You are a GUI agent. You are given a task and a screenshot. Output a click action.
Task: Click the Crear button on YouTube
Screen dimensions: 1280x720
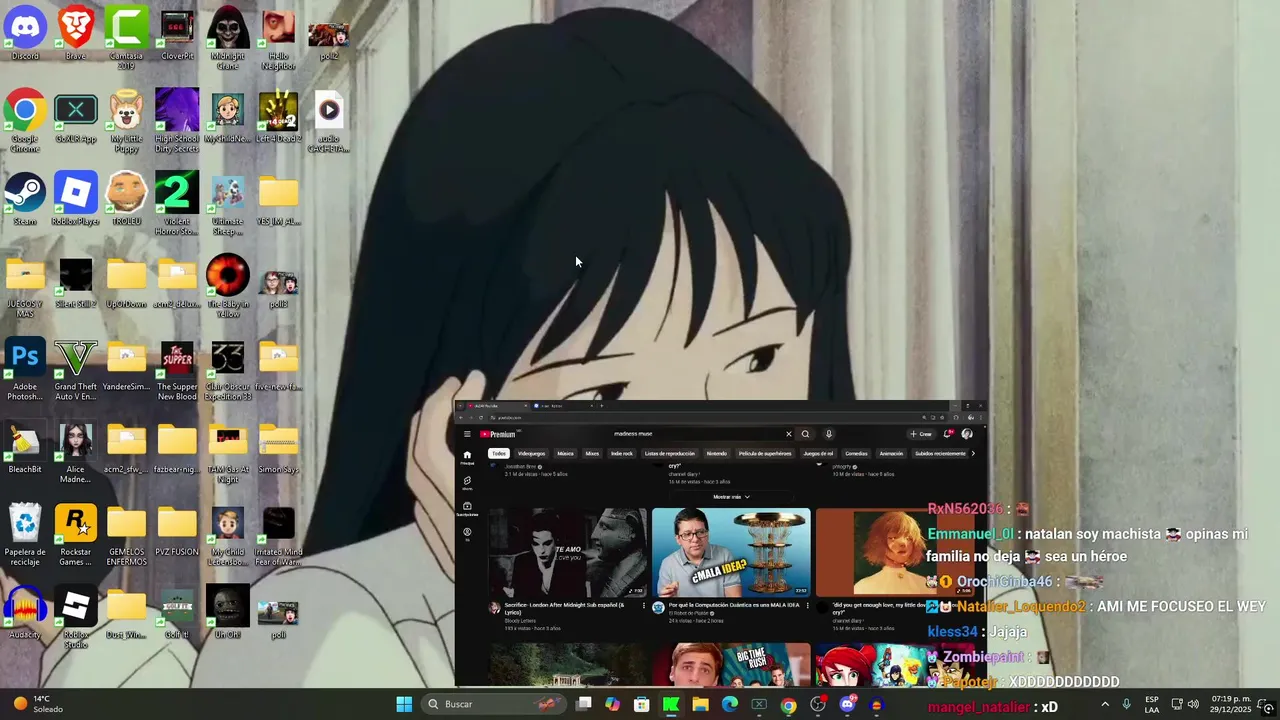point(921,434)
